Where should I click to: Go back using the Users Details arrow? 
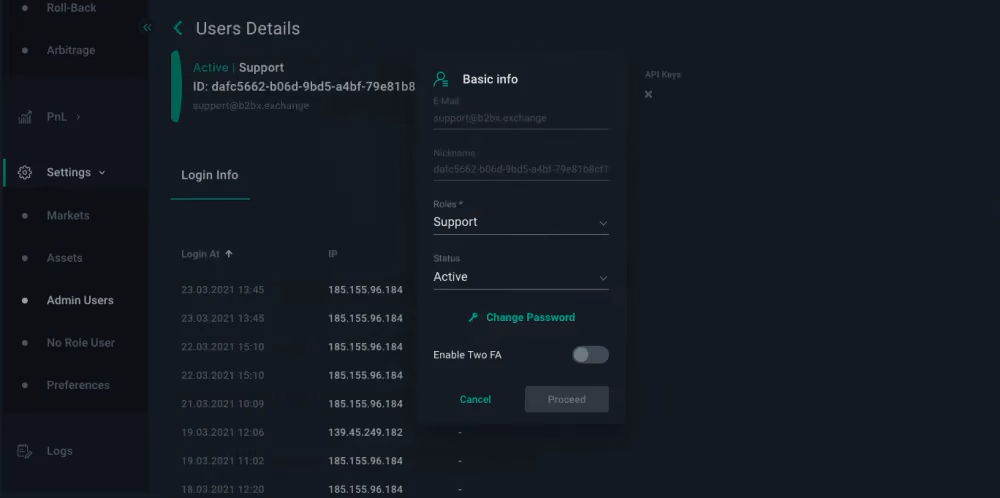point(178,28)
